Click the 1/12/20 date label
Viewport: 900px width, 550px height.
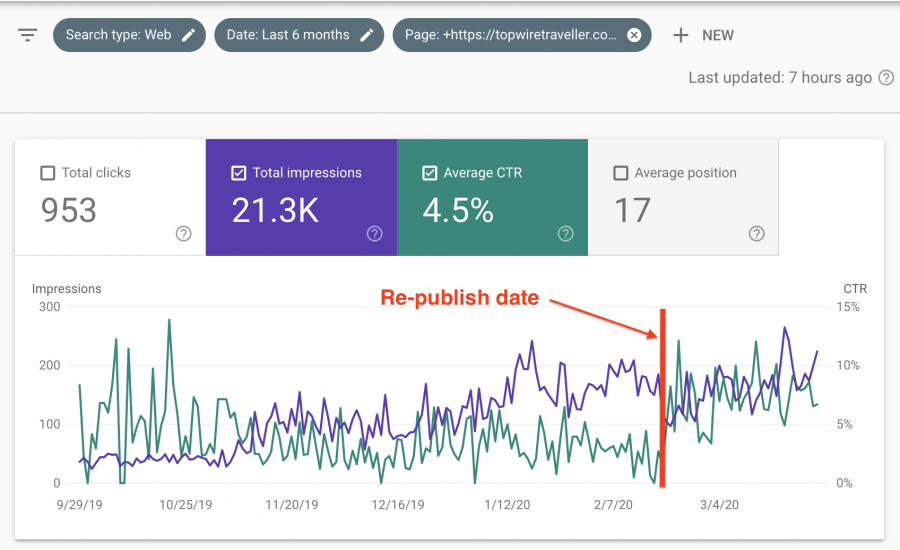507,505
